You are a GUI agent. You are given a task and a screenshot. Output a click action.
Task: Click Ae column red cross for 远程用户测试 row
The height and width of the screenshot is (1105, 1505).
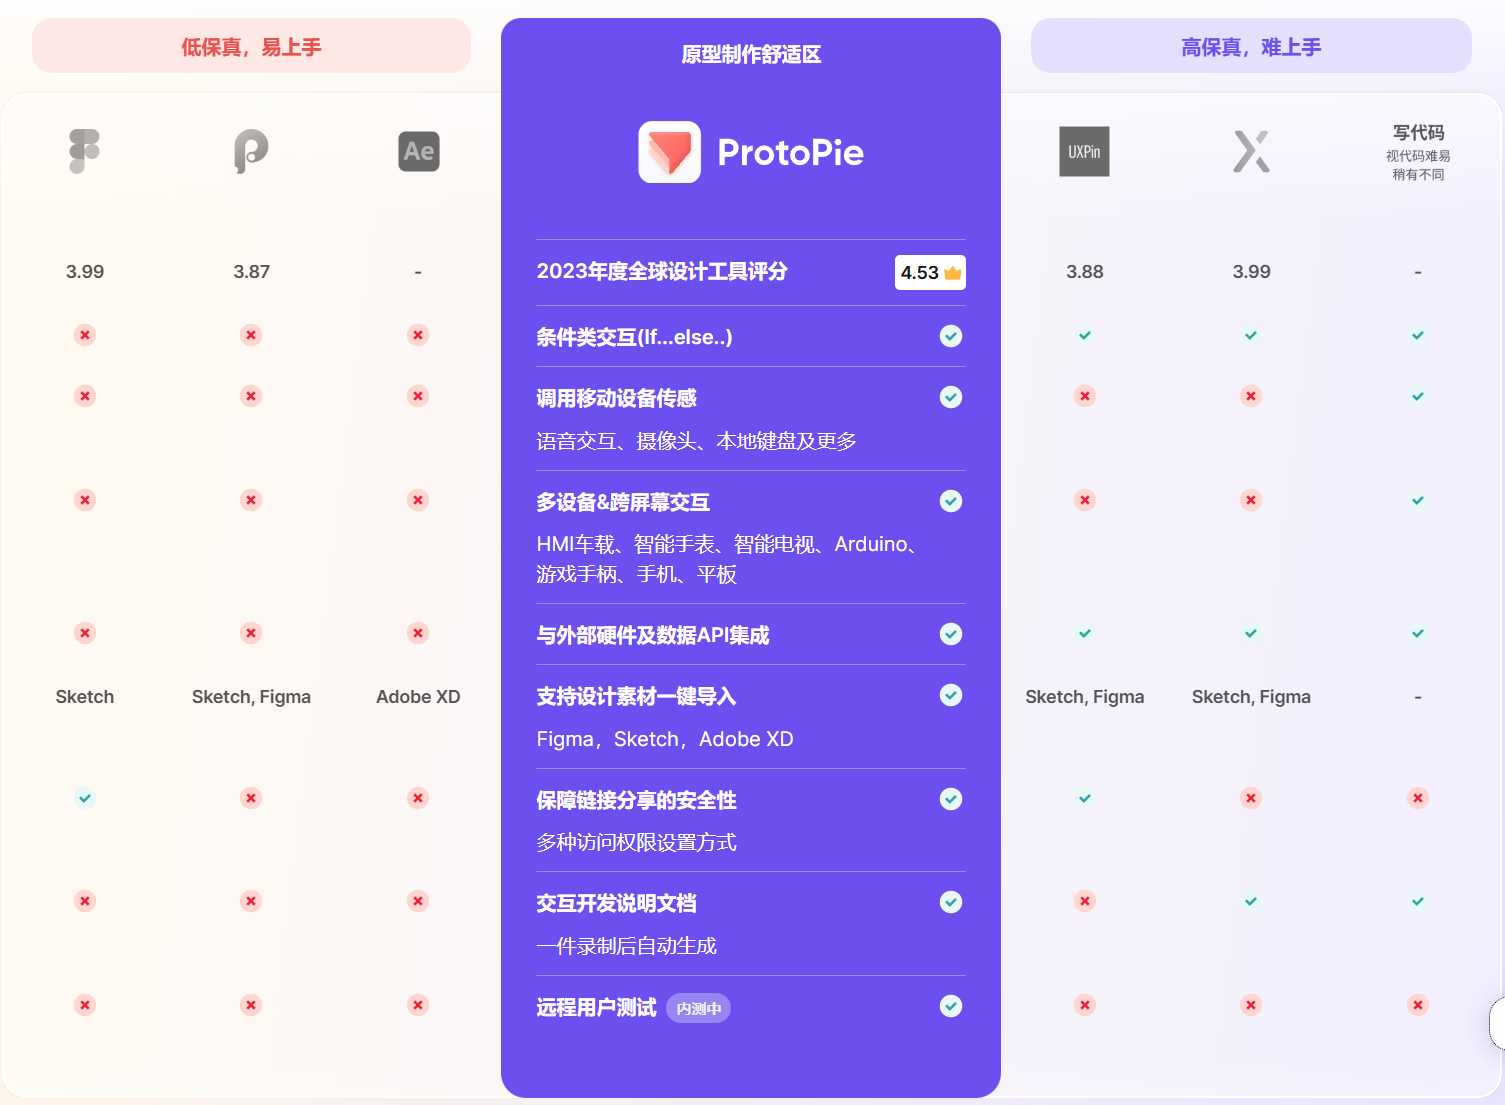[x=418, y=1005]
